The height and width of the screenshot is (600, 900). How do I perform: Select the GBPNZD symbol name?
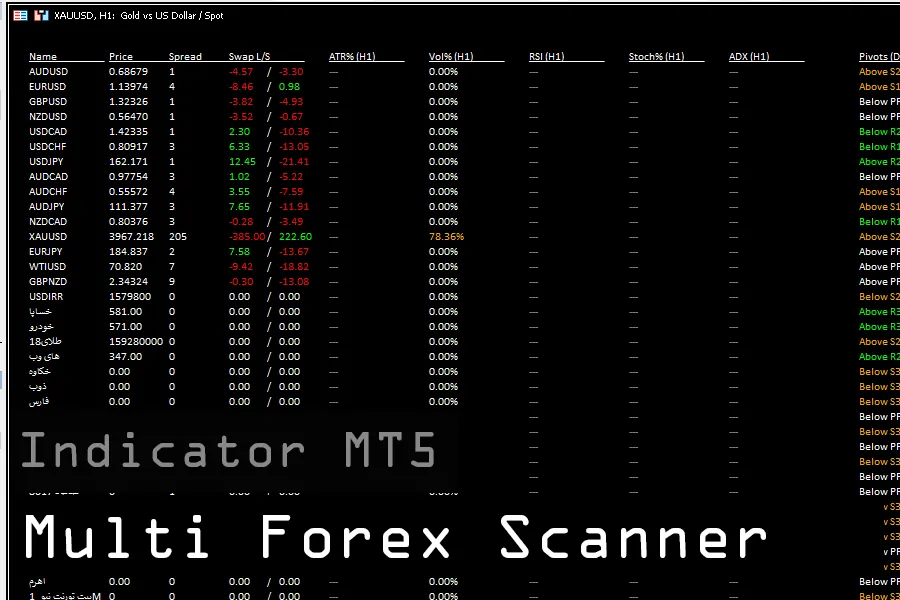[48, 281]
